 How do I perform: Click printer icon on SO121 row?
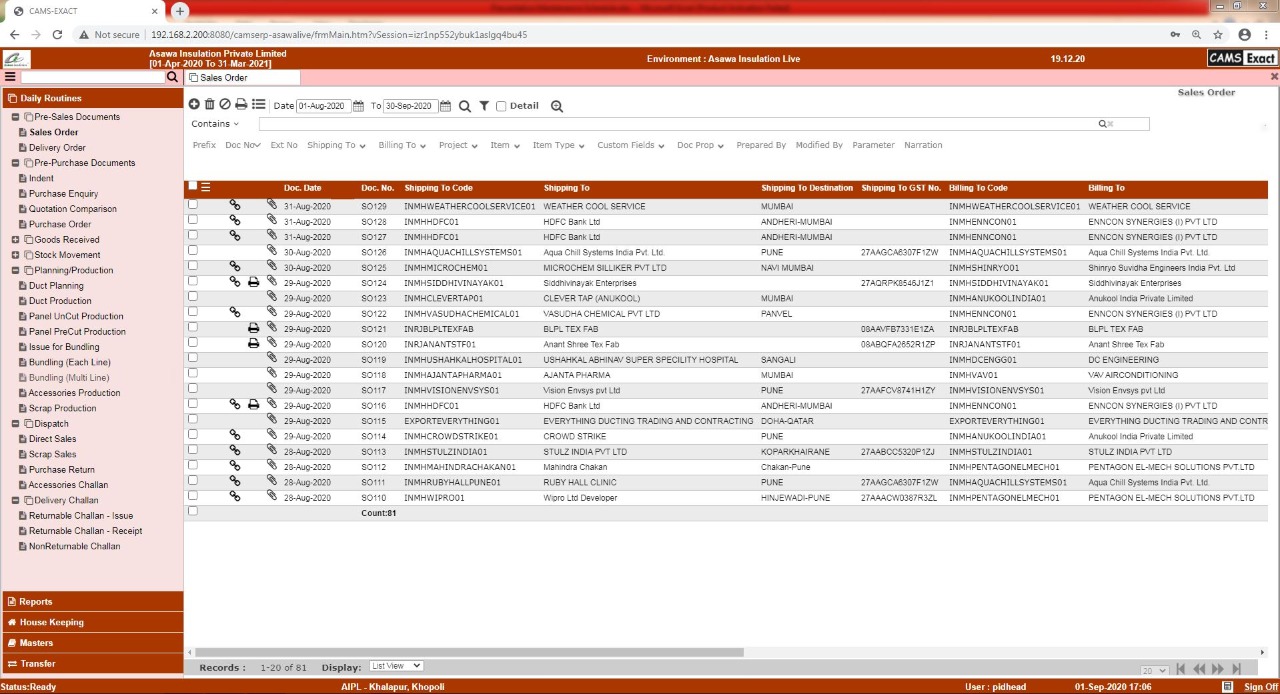click(x=253, y=329)
